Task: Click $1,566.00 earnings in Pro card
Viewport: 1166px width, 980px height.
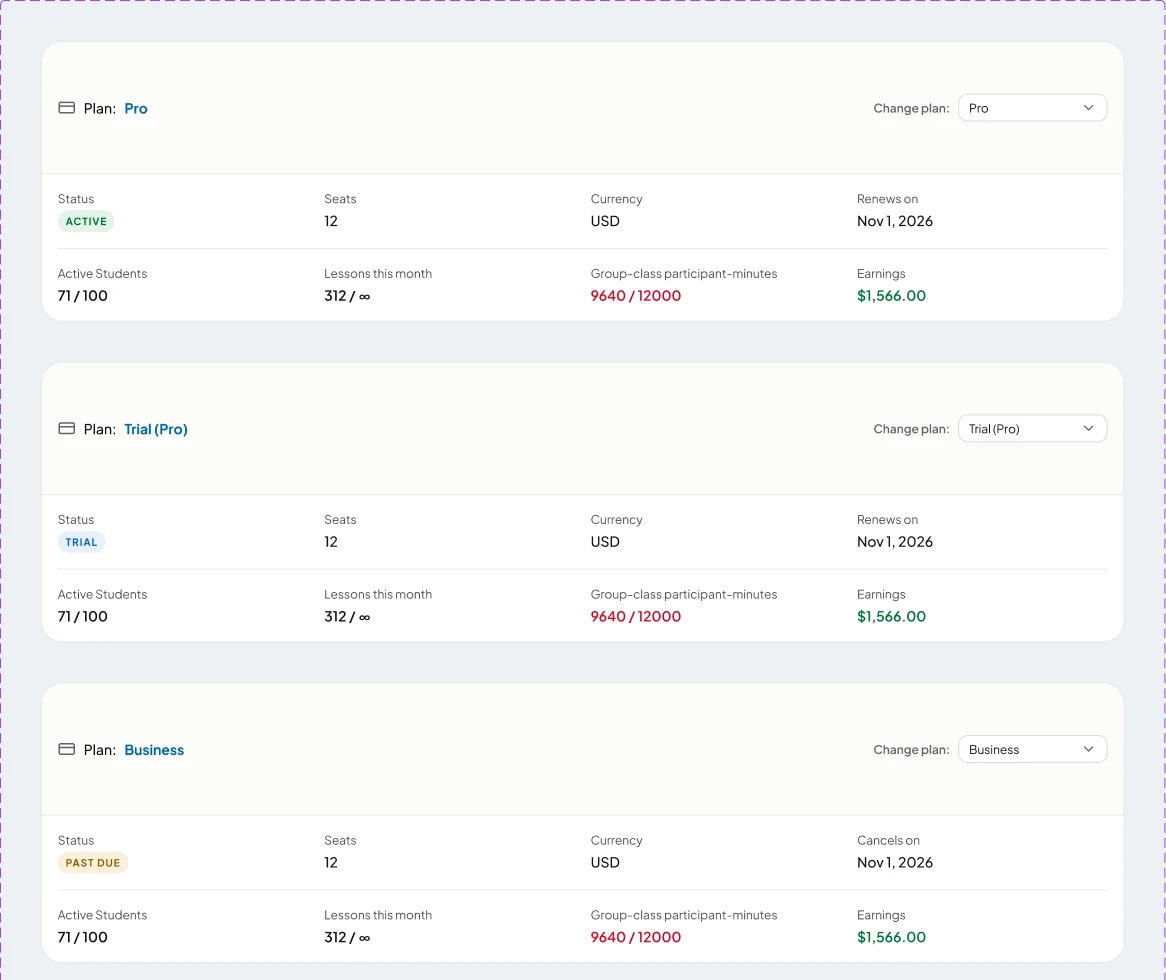Action: [892, 295]
